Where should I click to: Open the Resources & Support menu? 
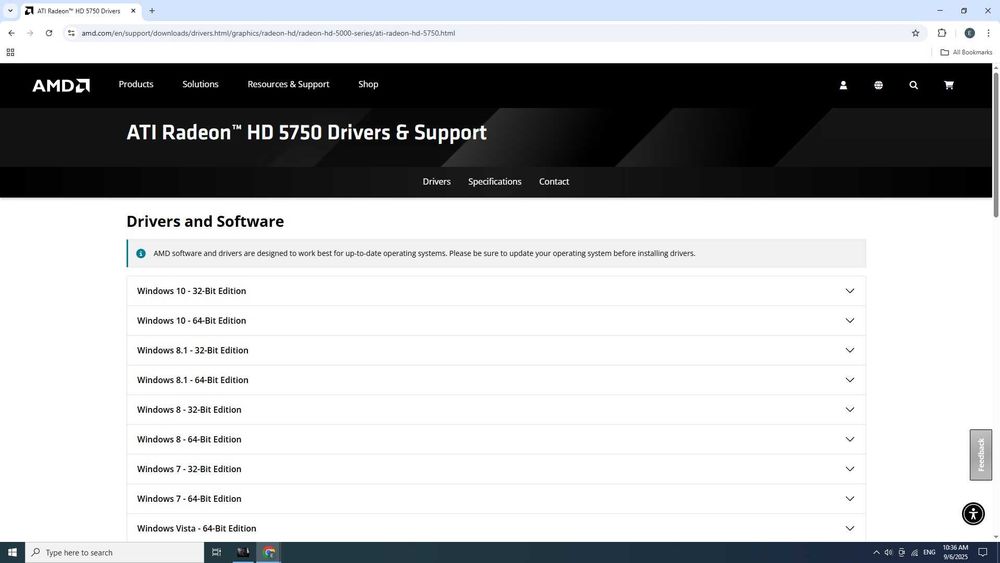[x=288, y=84]
